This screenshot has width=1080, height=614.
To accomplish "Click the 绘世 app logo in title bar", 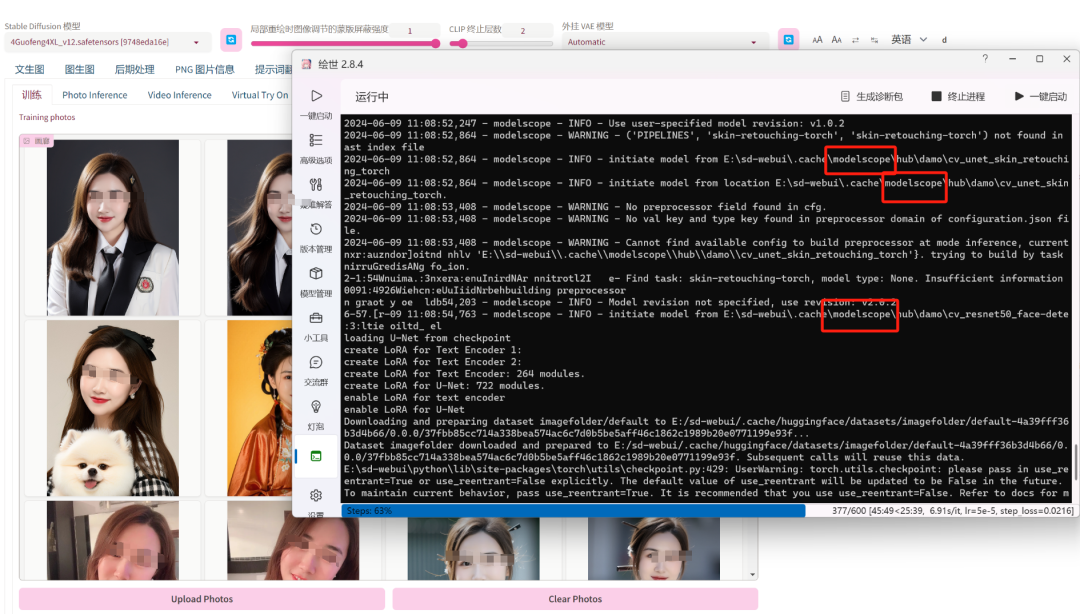I will tap(307, 64).
